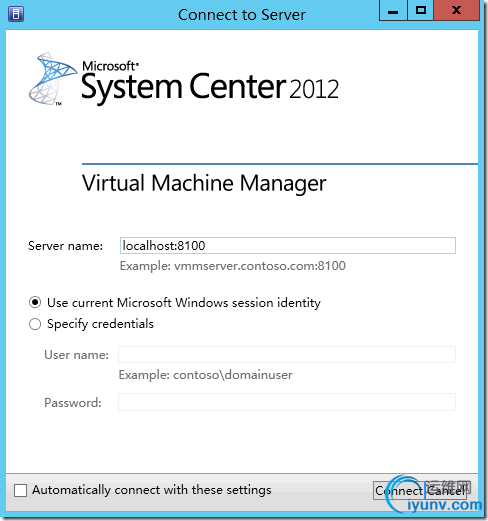This screenshot has height=521, width=488.
Task: Click the User name field
Action: click(287, 355)
